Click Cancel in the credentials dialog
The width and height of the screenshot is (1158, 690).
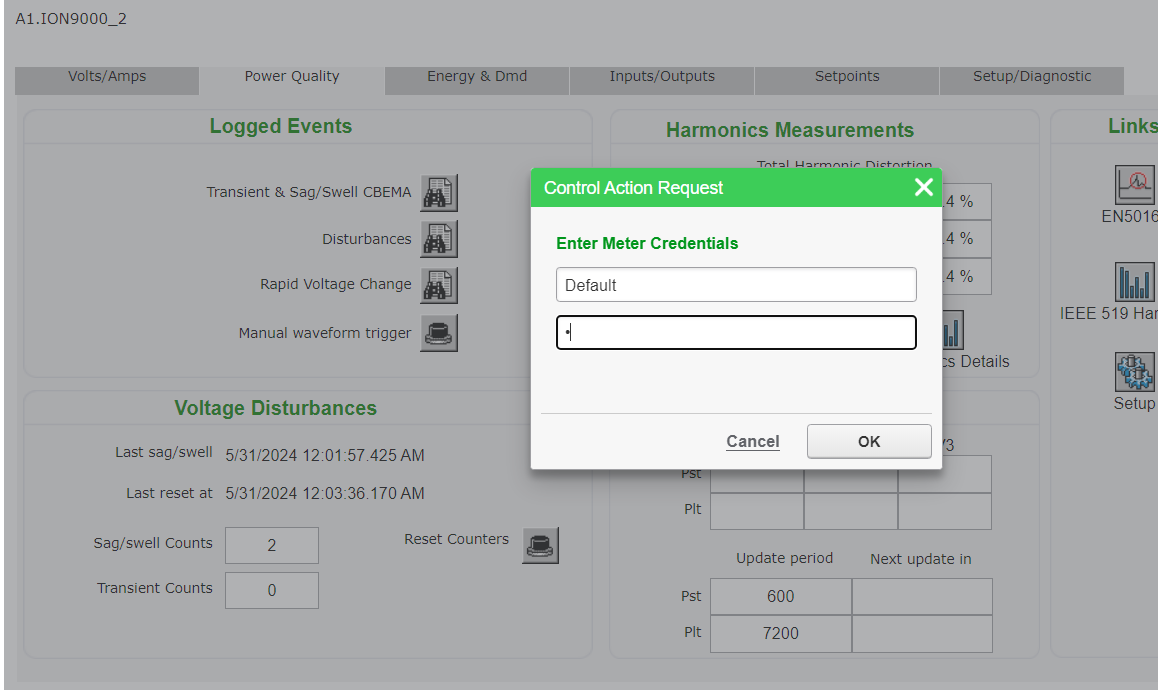coord(753,442)
